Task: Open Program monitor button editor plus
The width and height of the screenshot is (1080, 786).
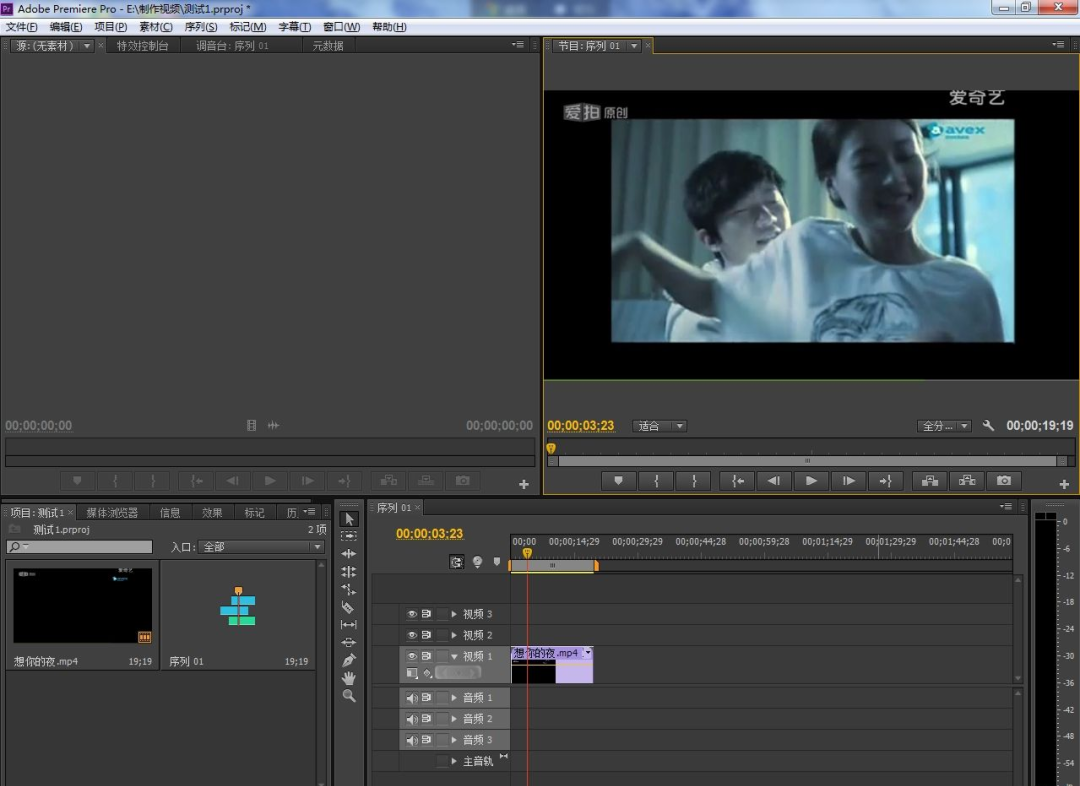Action: (x=1064, y=484)
